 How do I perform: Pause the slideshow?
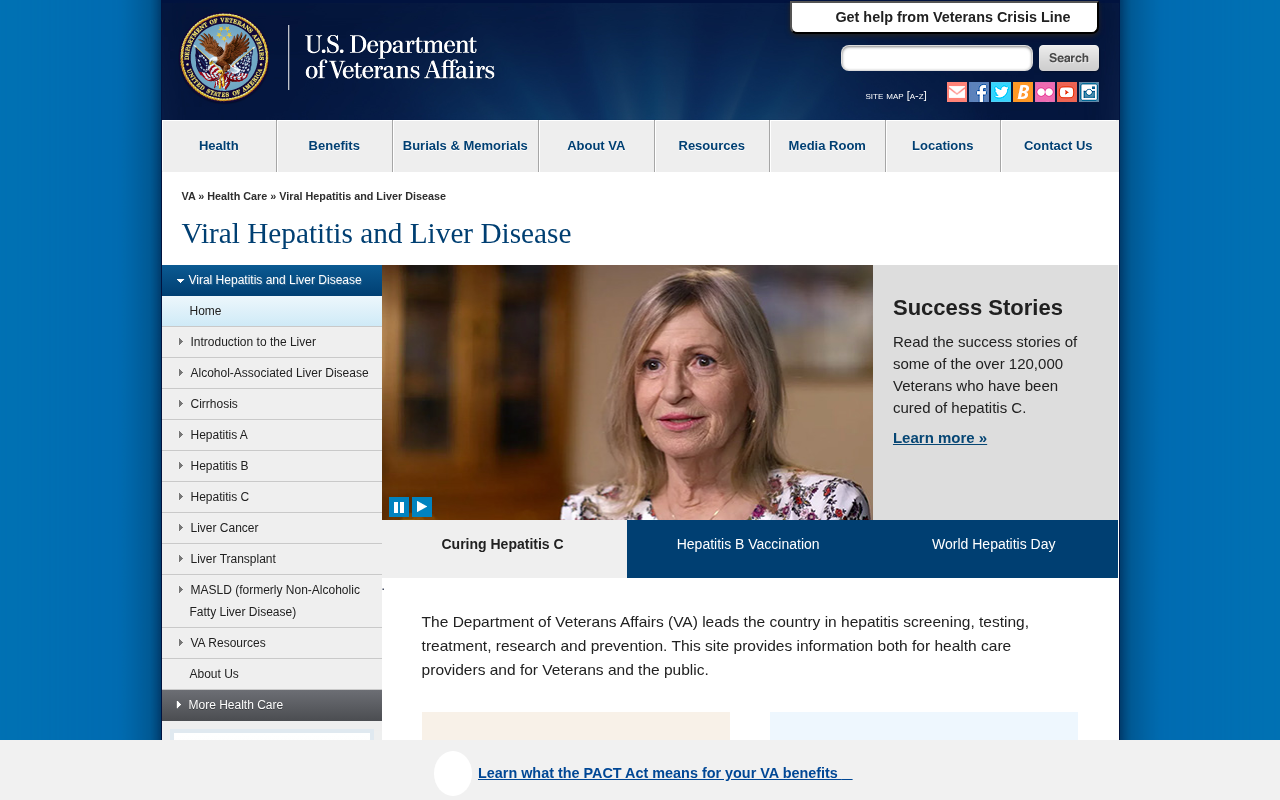[399, 507]
